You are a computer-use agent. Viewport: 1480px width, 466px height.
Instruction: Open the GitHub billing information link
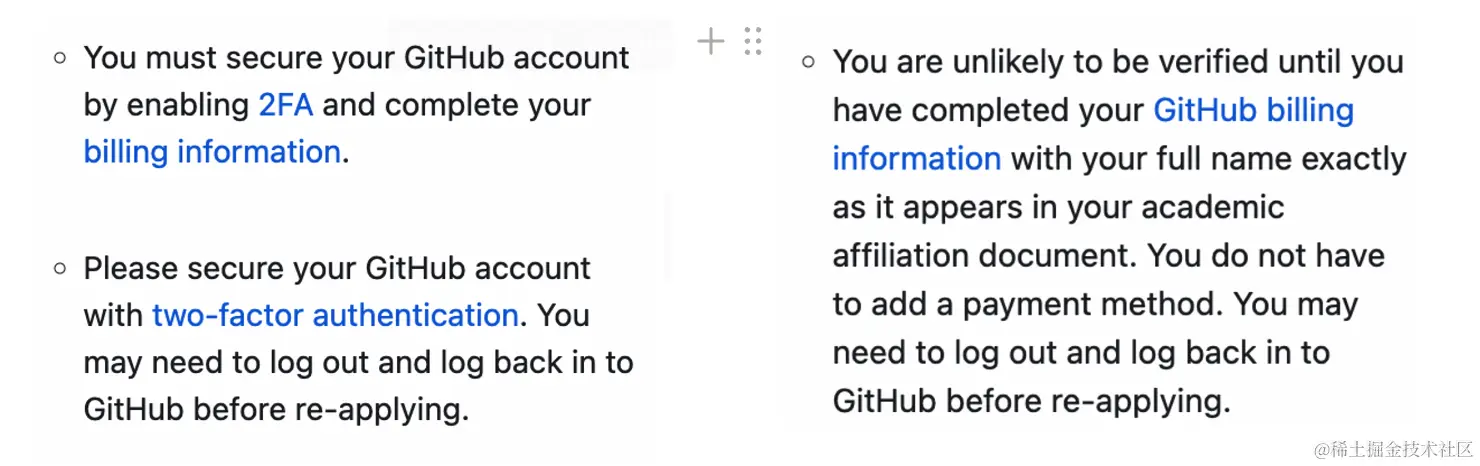point(1253,110)
